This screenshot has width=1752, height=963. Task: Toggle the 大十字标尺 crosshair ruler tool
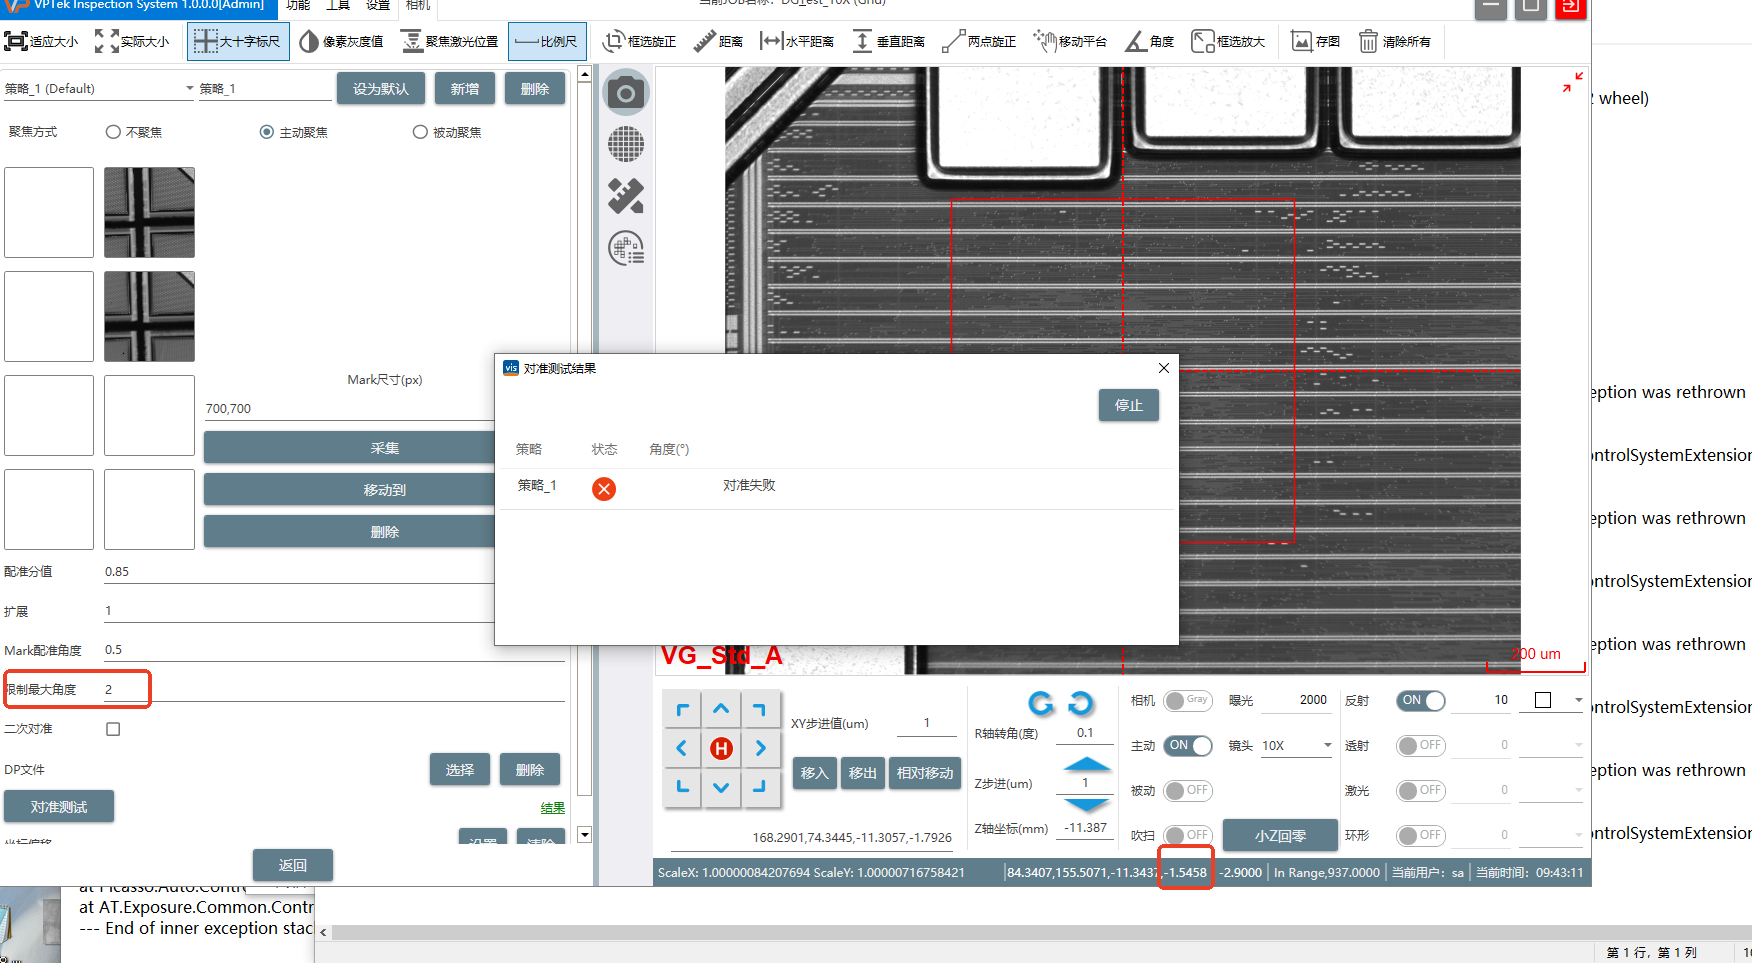tap(238, 41)
